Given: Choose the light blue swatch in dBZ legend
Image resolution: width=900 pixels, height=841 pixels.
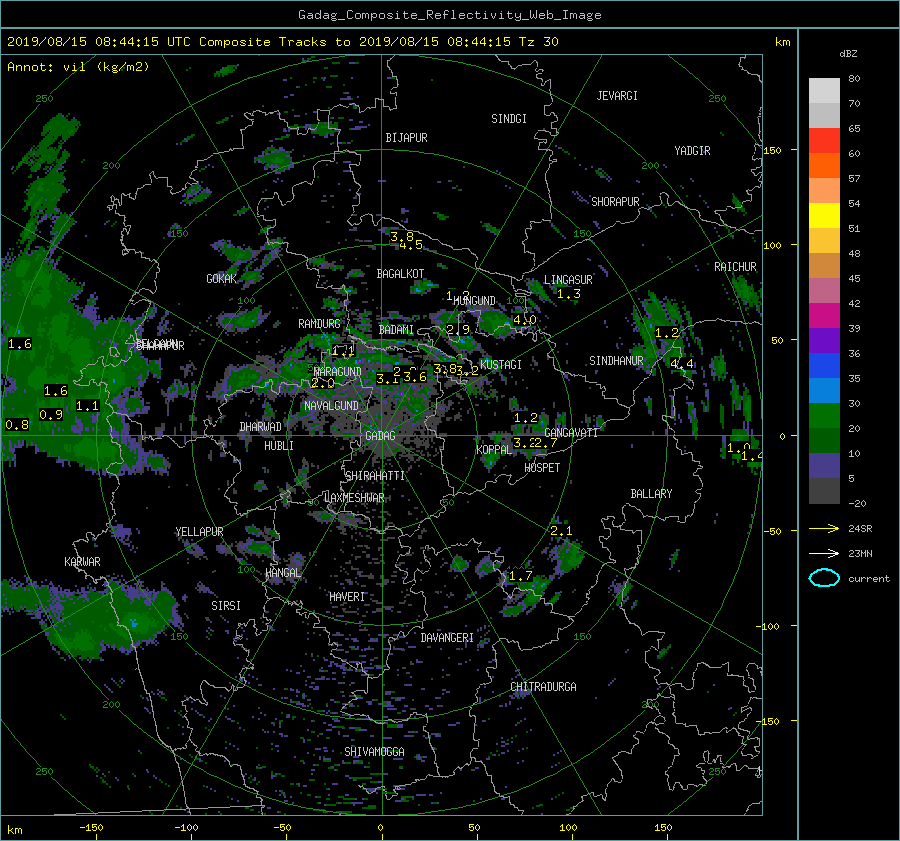Looking at the screenshot, I should point(824,390).
